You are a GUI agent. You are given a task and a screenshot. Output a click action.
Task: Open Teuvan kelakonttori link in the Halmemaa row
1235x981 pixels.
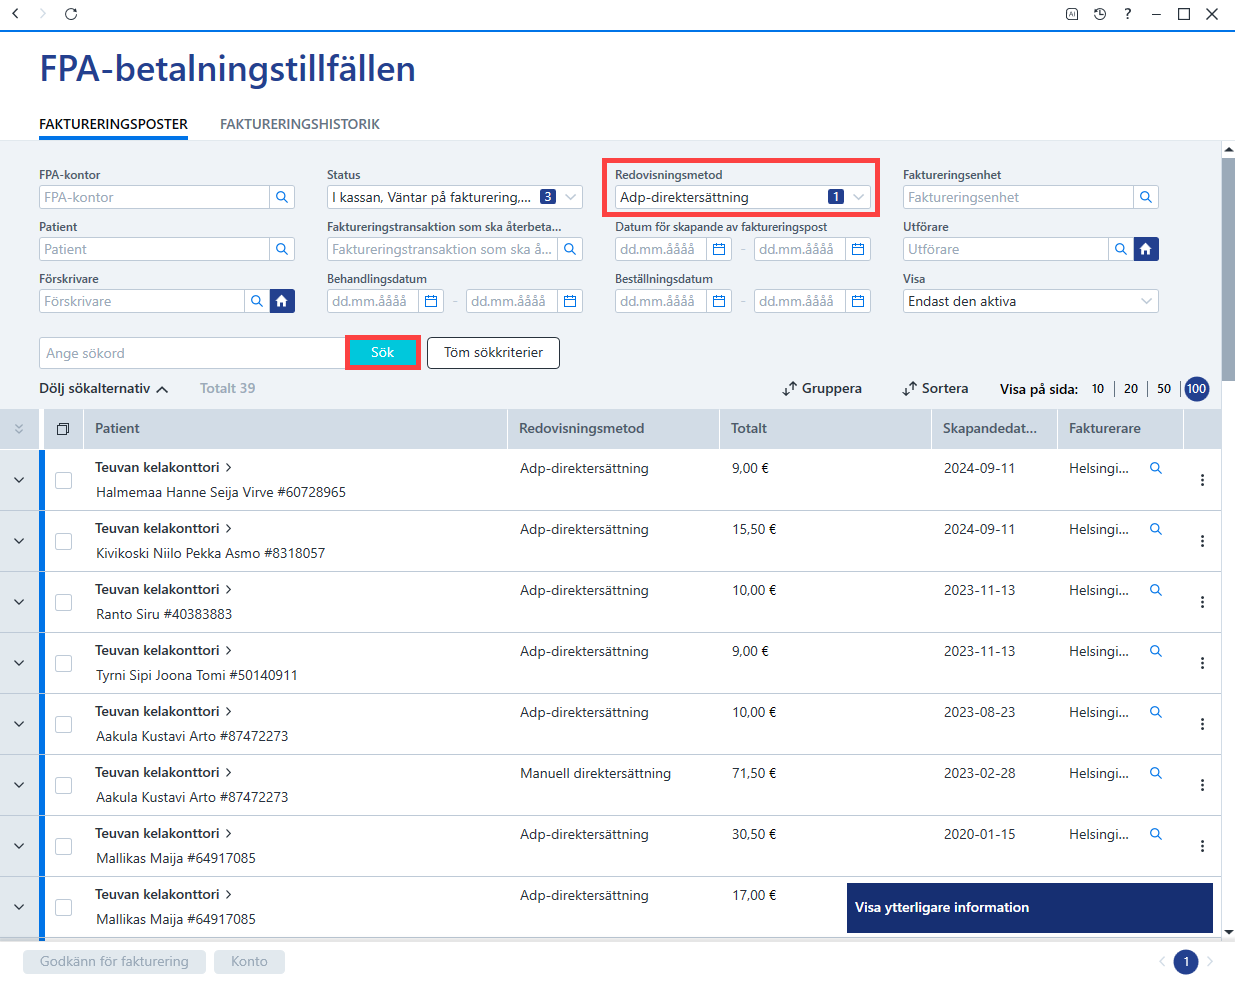click(163, 467)
